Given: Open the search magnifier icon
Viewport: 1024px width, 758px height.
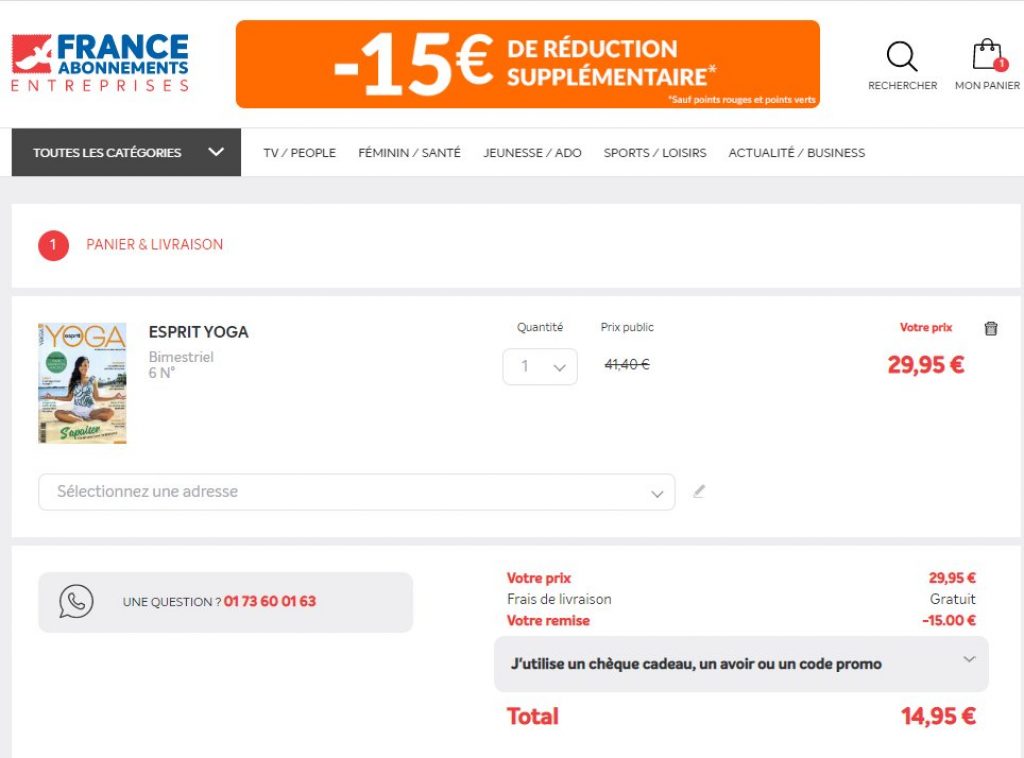Looking at the screenshot, I should tap(902, 58).
